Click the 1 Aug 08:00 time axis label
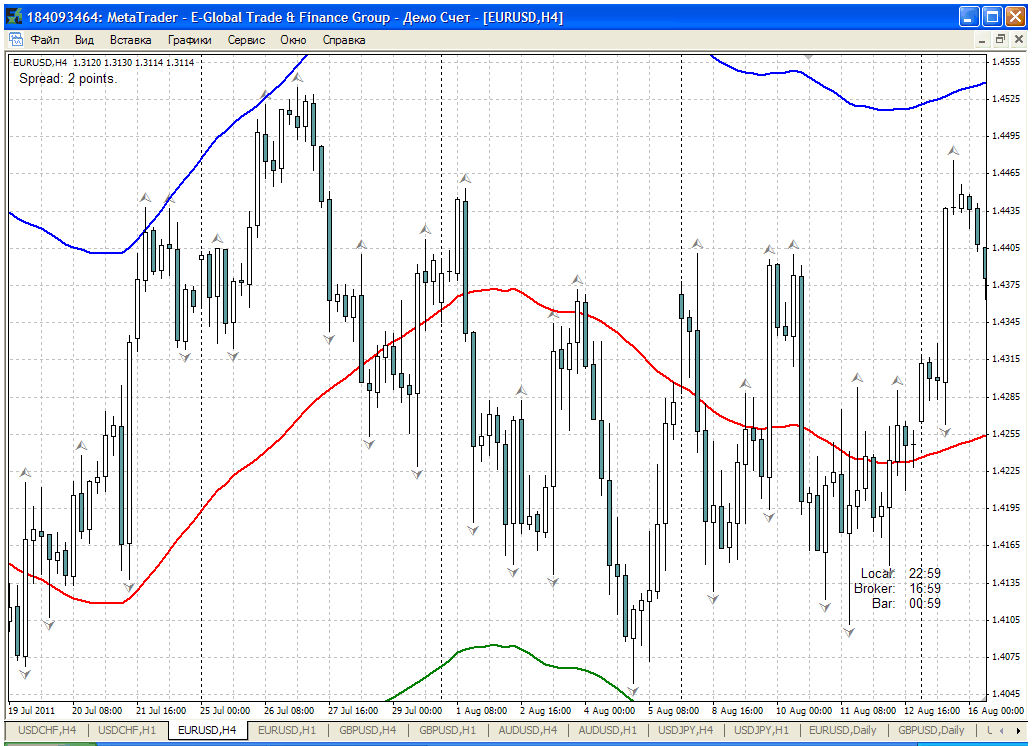 [x=481, y=710]
